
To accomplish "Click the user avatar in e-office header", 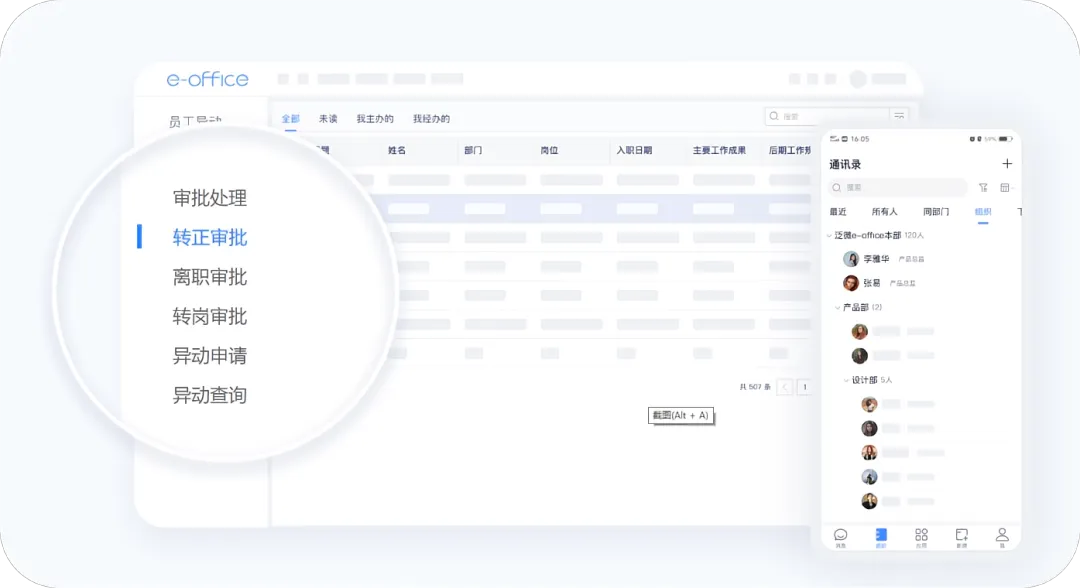I will click(x=857, y=79).
